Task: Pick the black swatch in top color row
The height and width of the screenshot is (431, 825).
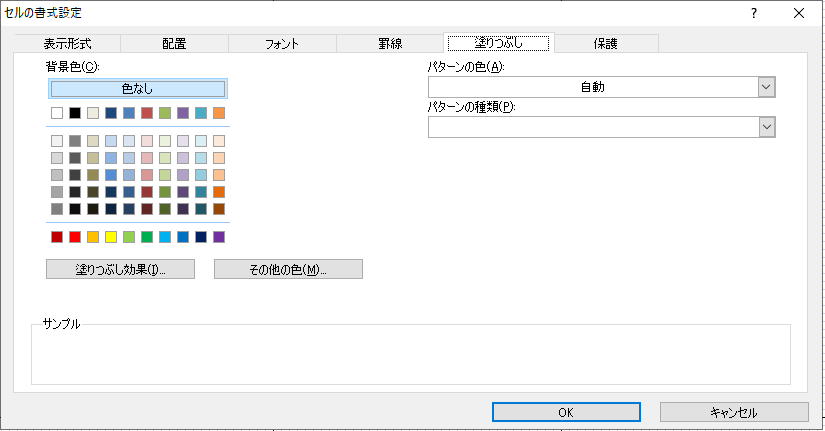Action: point(75,113)
